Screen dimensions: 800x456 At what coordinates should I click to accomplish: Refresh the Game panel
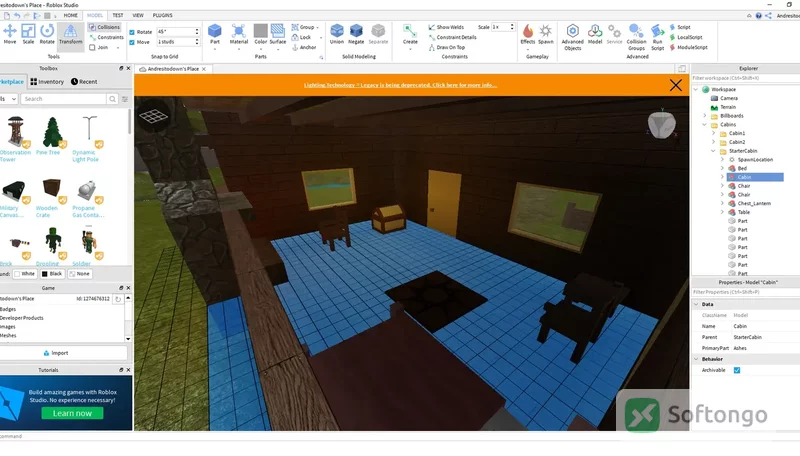click(118, 299)
